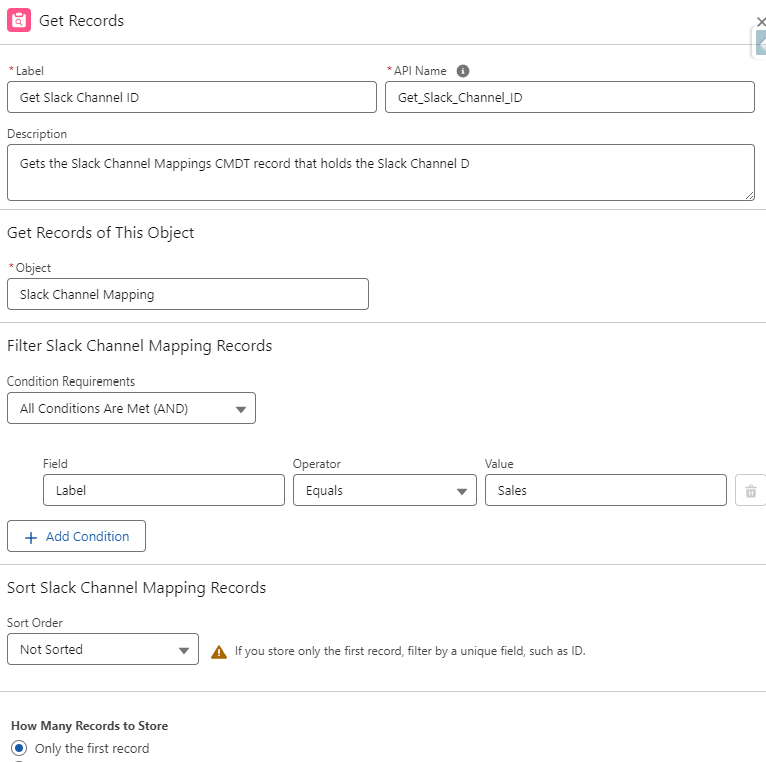
Task: Open the Operator Equals dropdown
Action: point(384,490)
